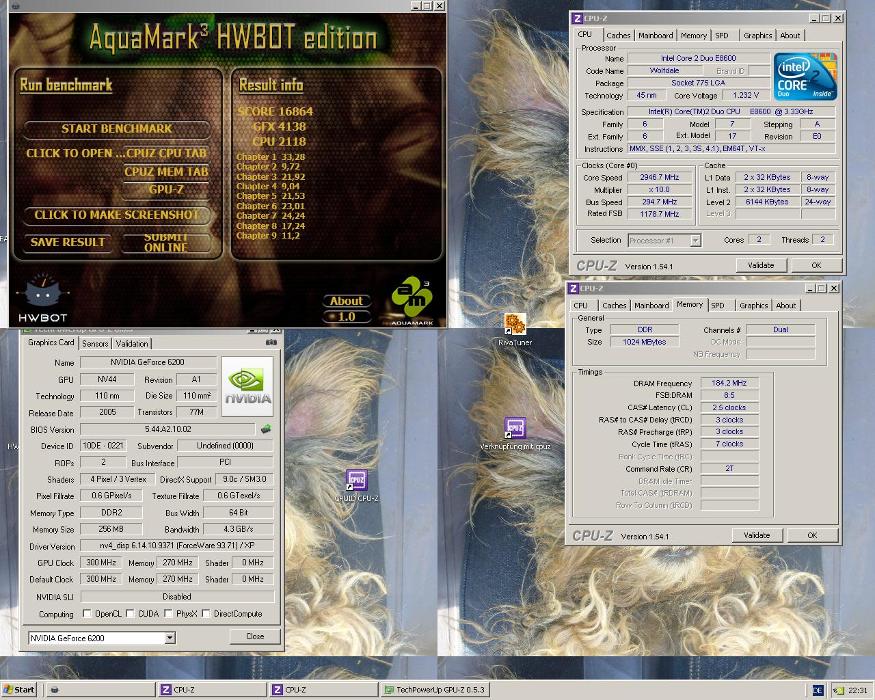Open the SPD tab in upper CPU-Z window

[722, 35]
